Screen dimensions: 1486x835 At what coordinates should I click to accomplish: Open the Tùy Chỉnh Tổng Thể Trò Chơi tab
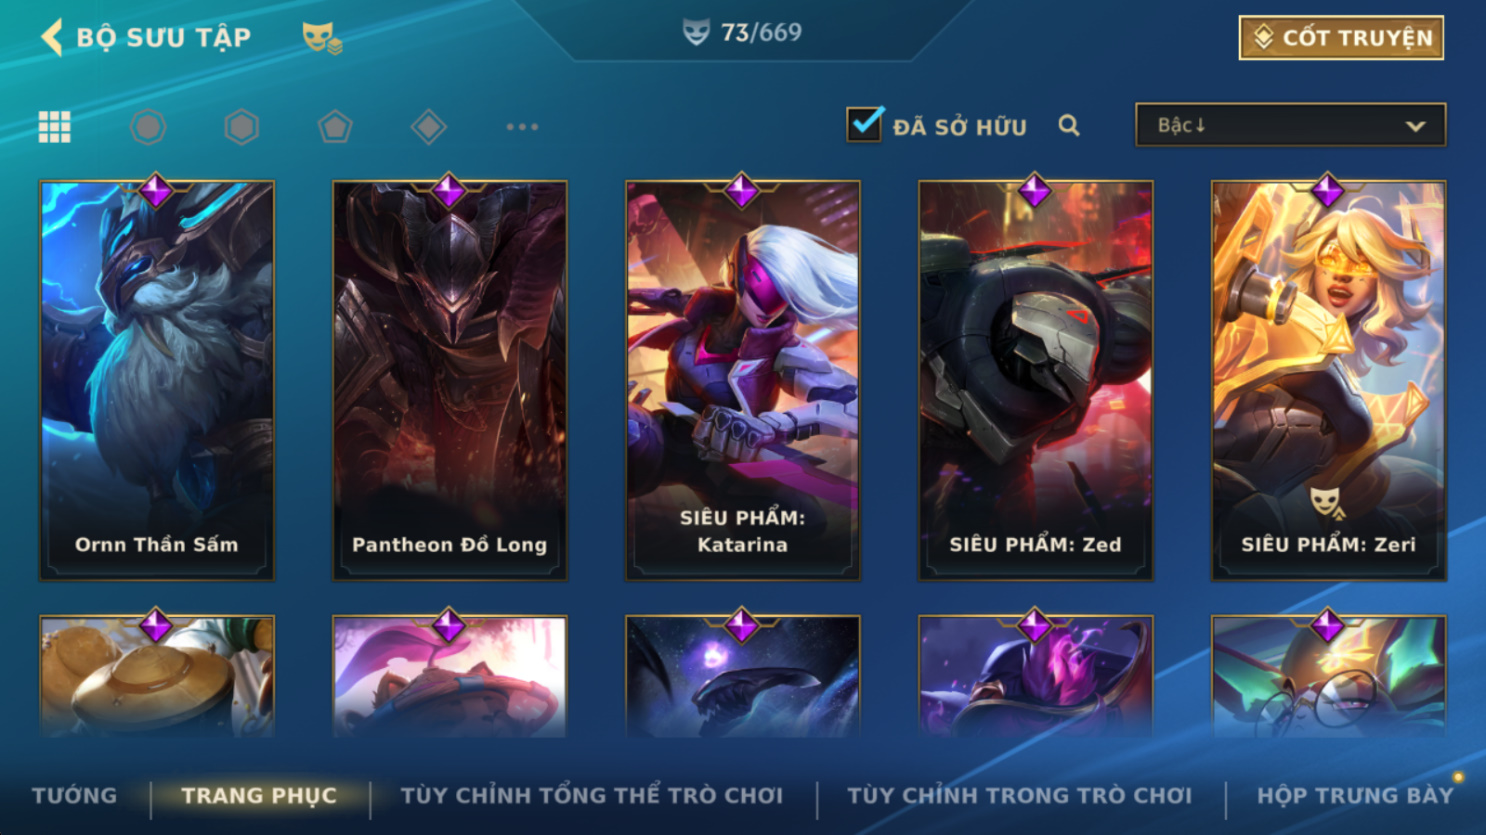click(x=592, y=795)
